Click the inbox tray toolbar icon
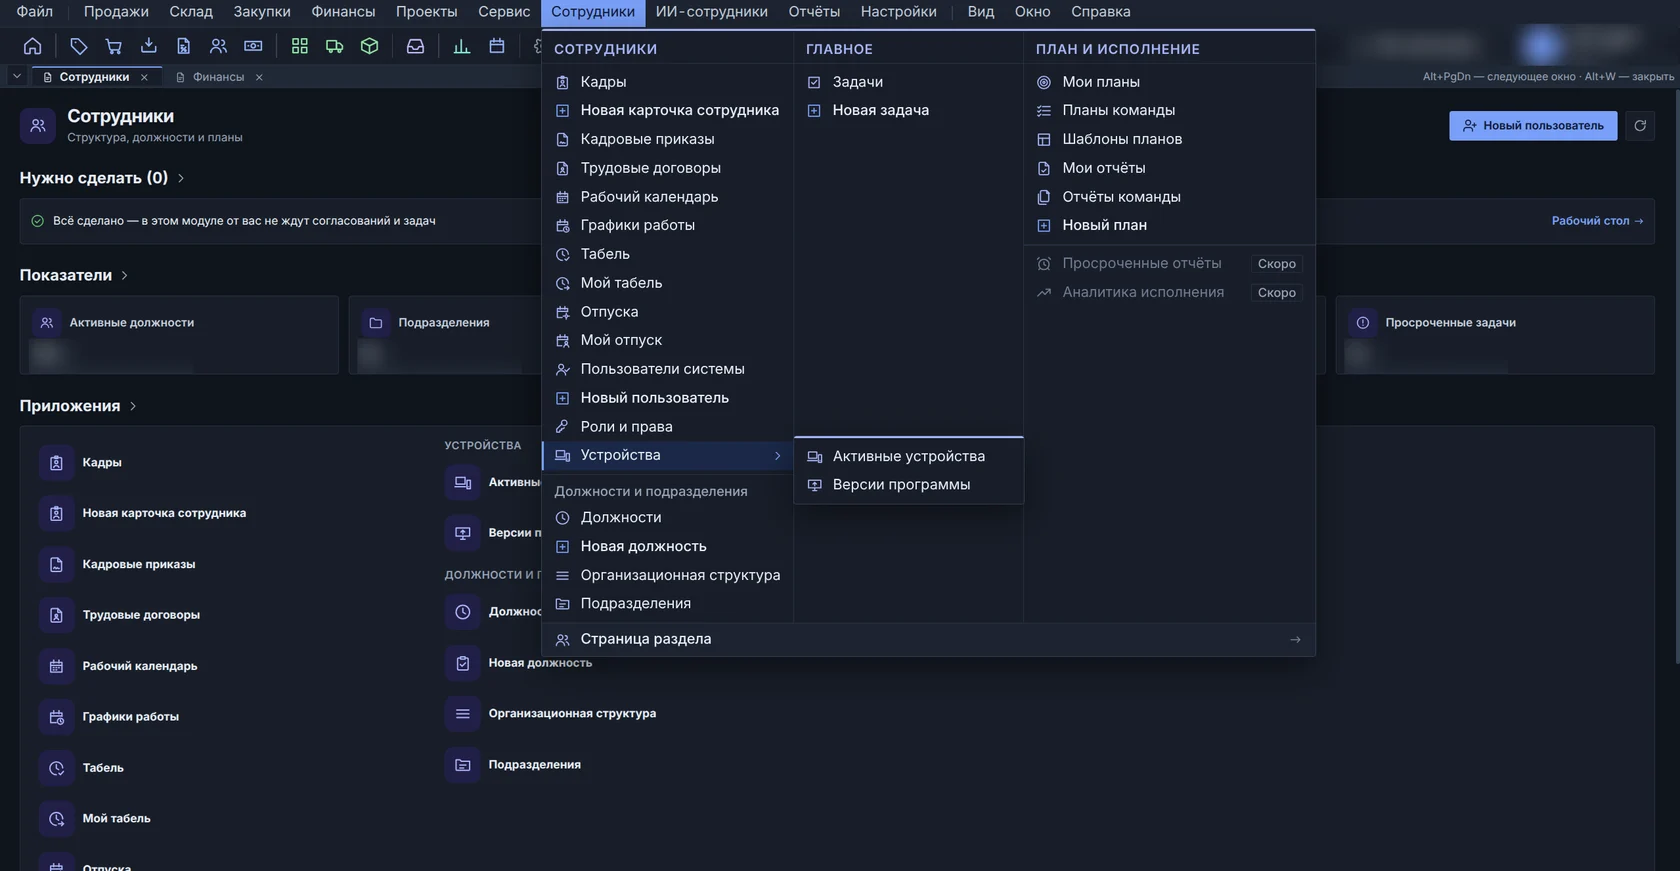Viewport: 1680px width, 871px height. (415, 46)
